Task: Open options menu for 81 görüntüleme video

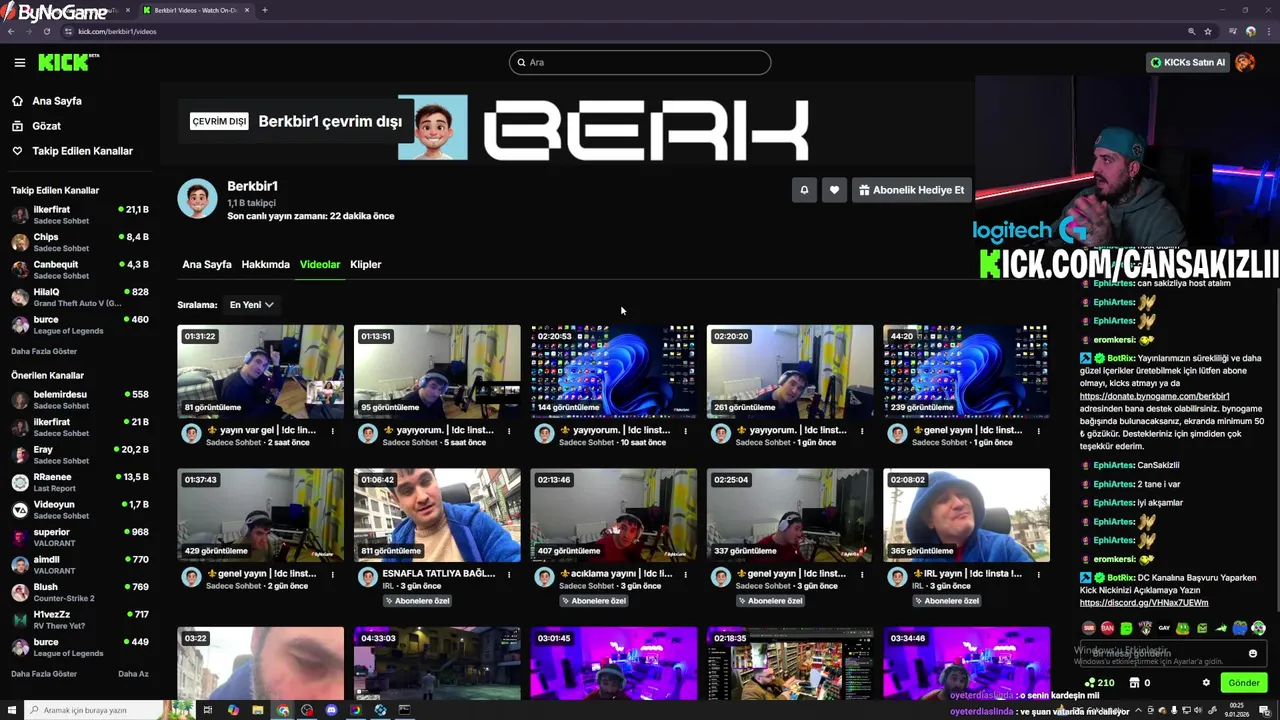Action: pos(333,432)
